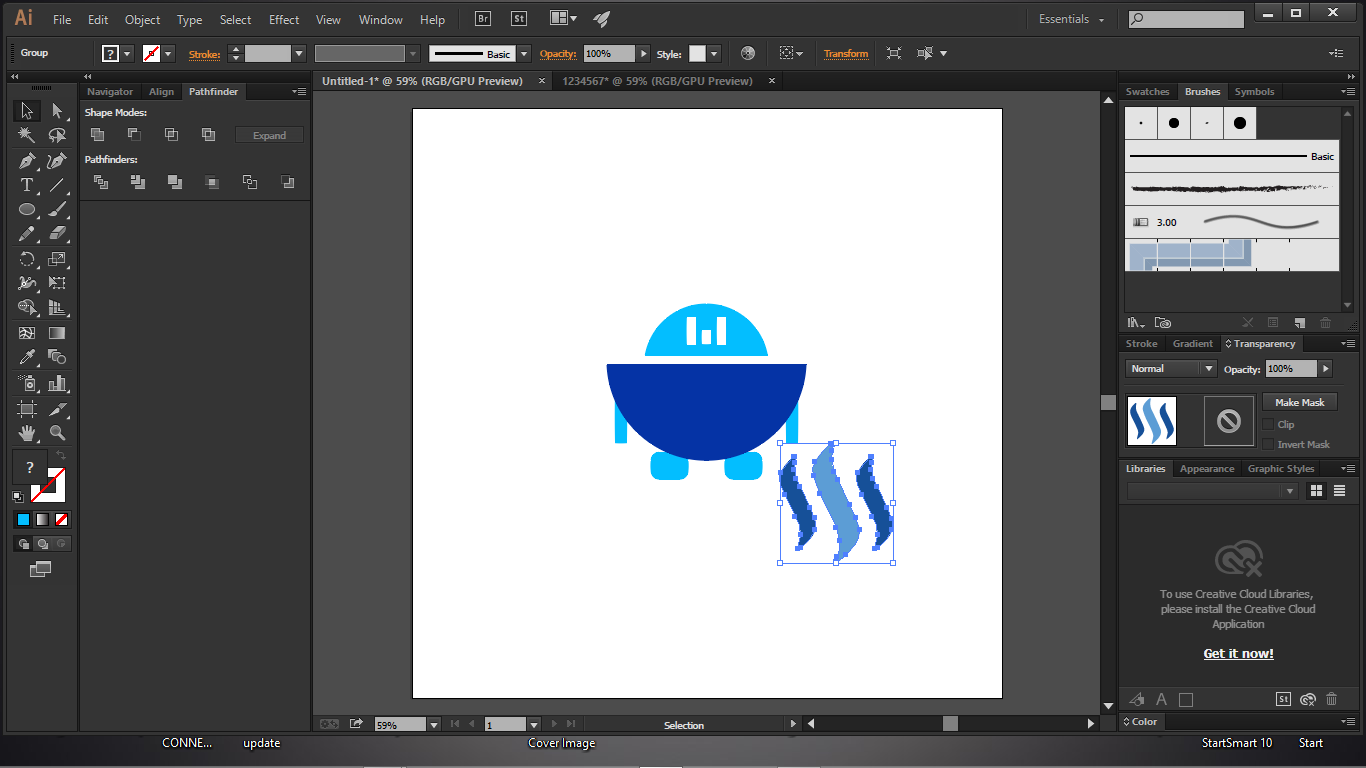Select the Scale tool
1366x768 pixels.
(58, 259)
